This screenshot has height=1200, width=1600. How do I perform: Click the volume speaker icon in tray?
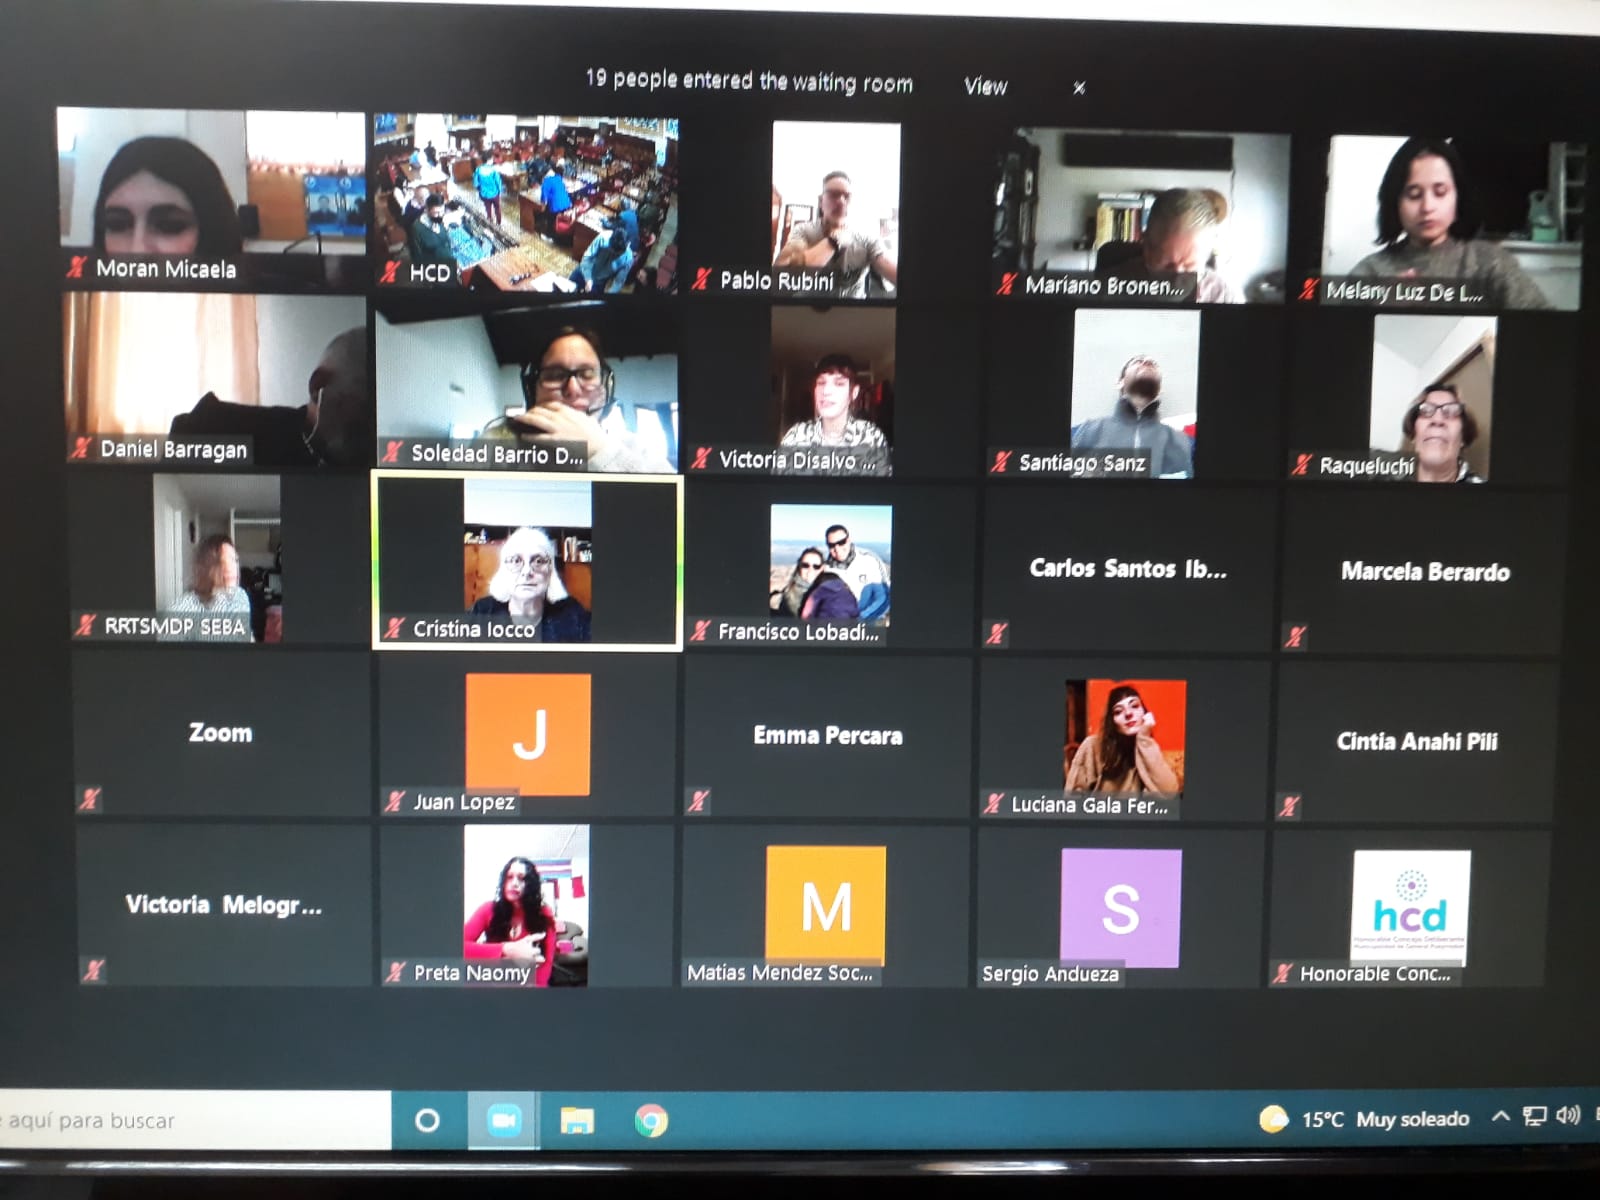[x=1568, y=1116]
